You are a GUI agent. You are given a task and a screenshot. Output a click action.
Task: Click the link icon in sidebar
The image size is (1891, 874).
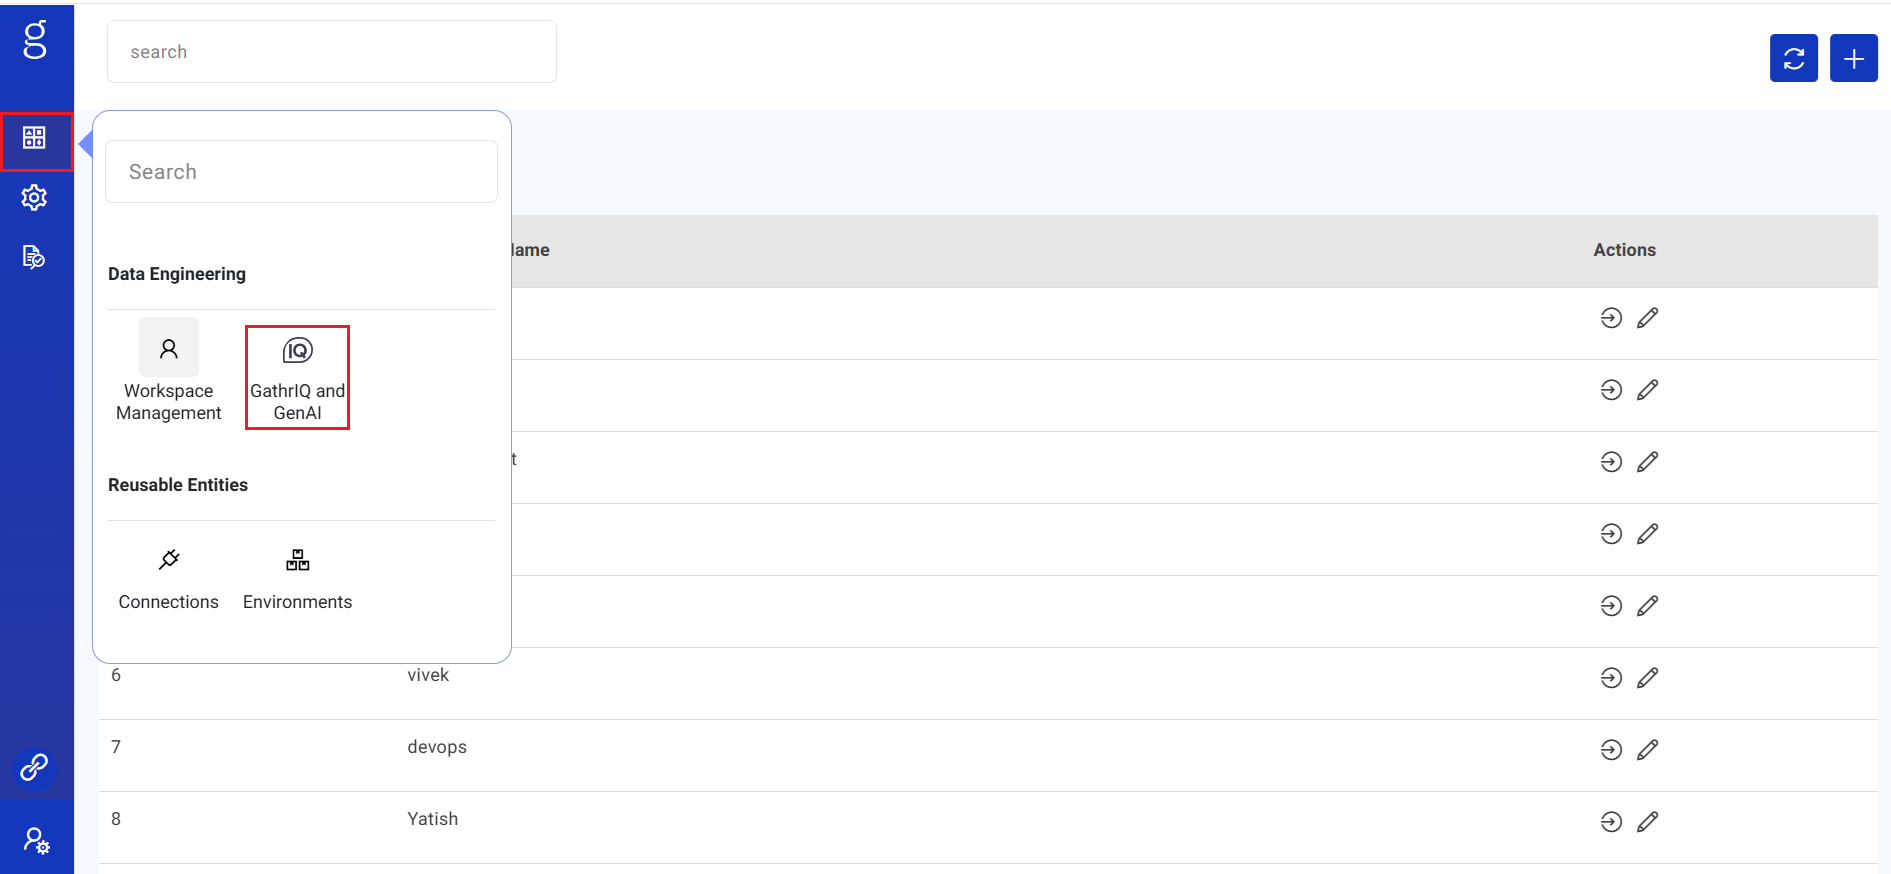pyautogui.click(x=35, y=767)
